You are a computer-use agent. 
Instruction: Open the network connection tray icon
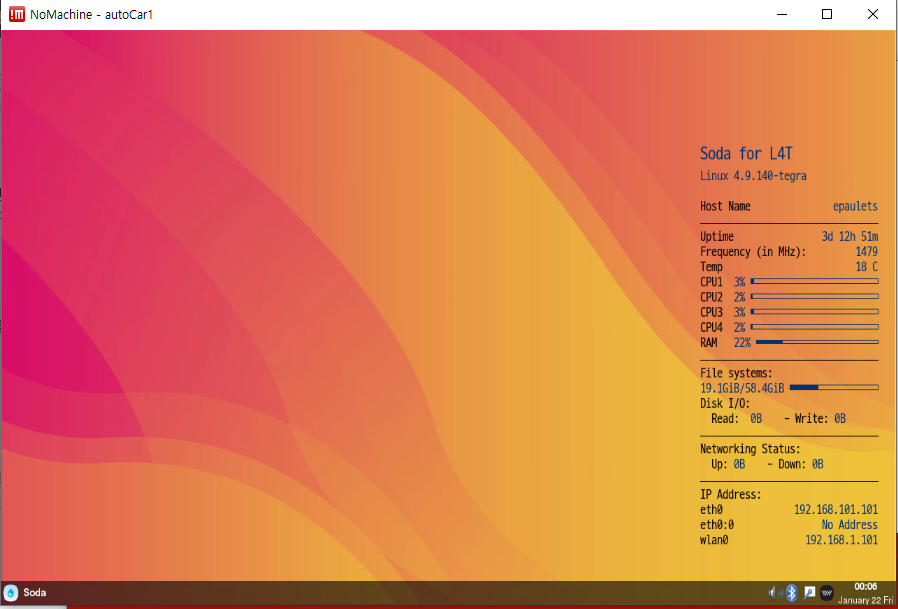pos(809,592)
